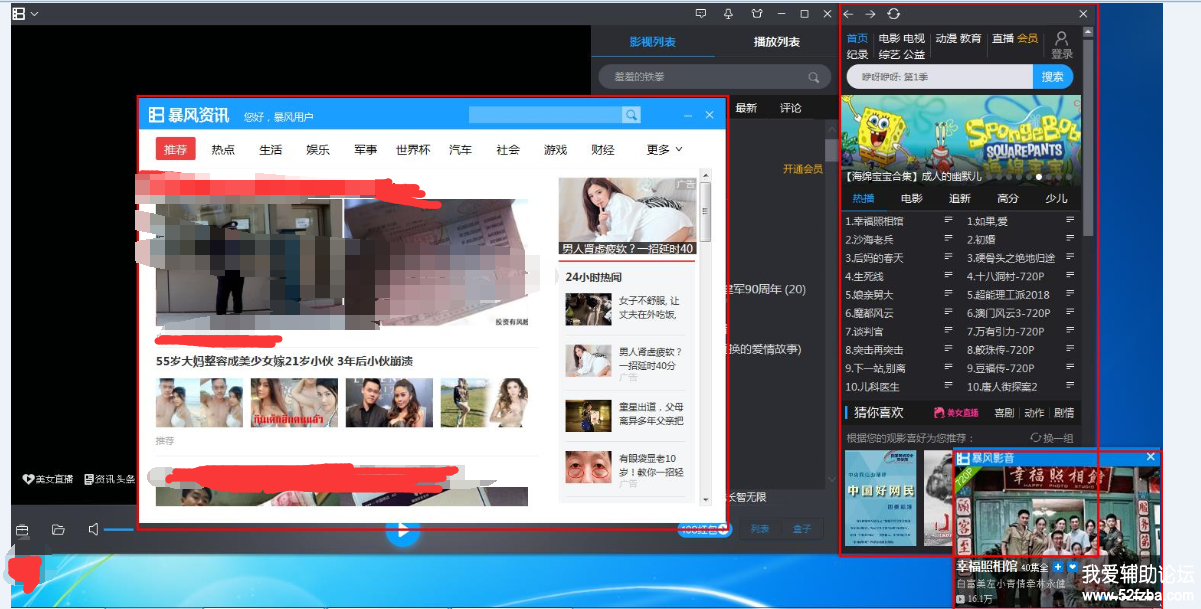Click the scroll-down arrow of news window scrollbar
This screenshot has width=1201, height=609.
(705, 498)
